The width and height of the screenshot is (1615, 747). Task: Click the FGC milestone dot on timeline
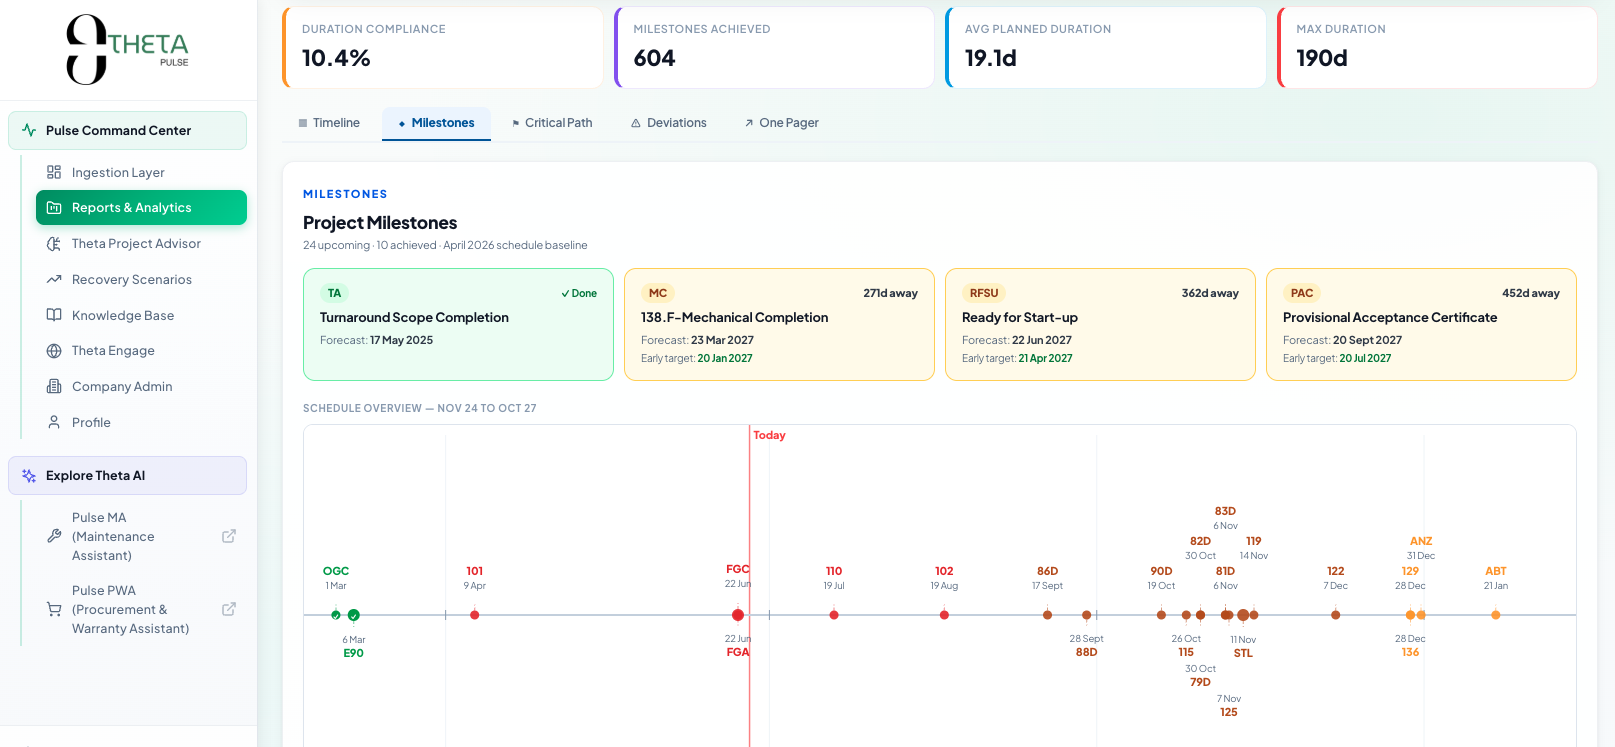[x=738, y=615]
